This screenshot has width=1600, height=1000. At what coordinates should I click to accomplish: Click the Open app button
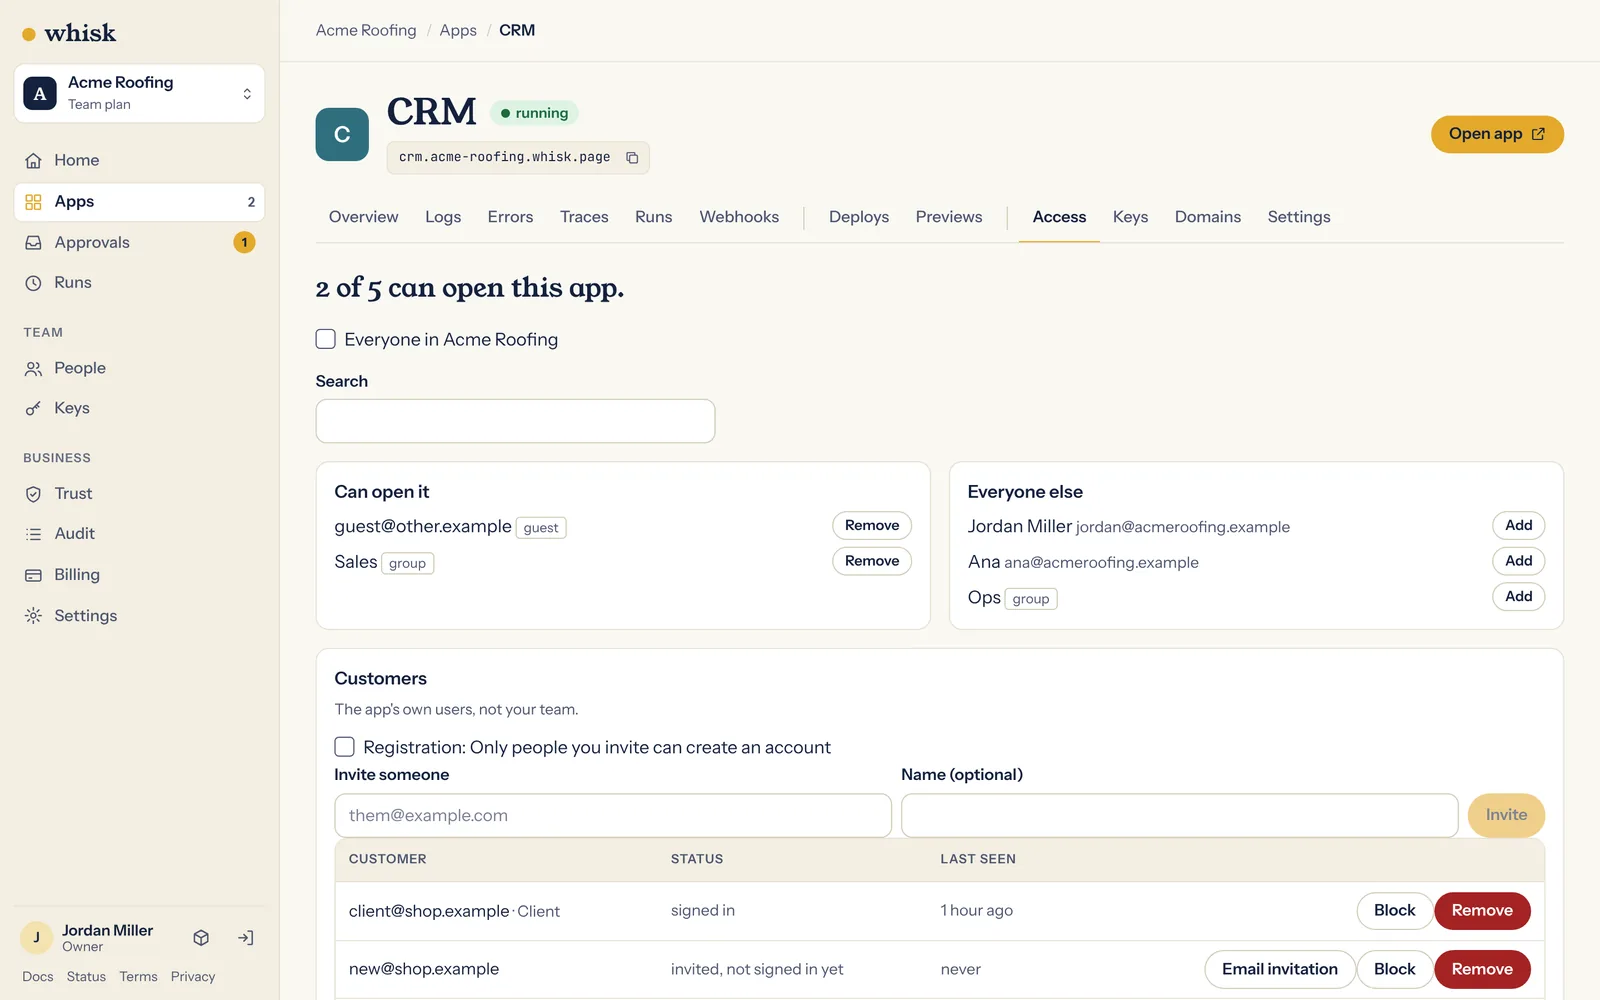tap(1497, 134)
